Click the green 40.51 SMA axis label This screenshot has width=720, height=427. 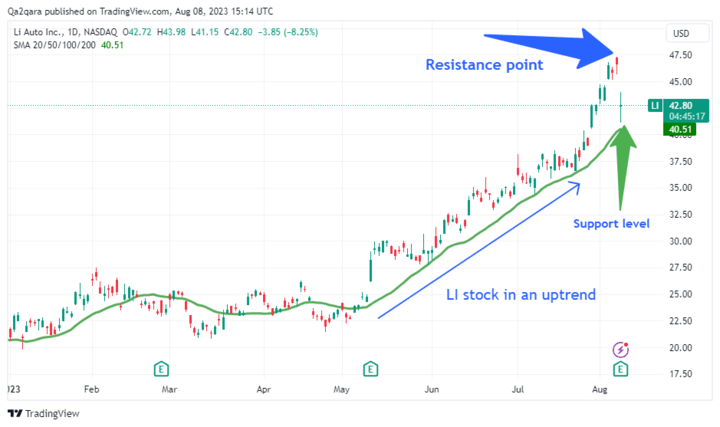pos(680,129)
